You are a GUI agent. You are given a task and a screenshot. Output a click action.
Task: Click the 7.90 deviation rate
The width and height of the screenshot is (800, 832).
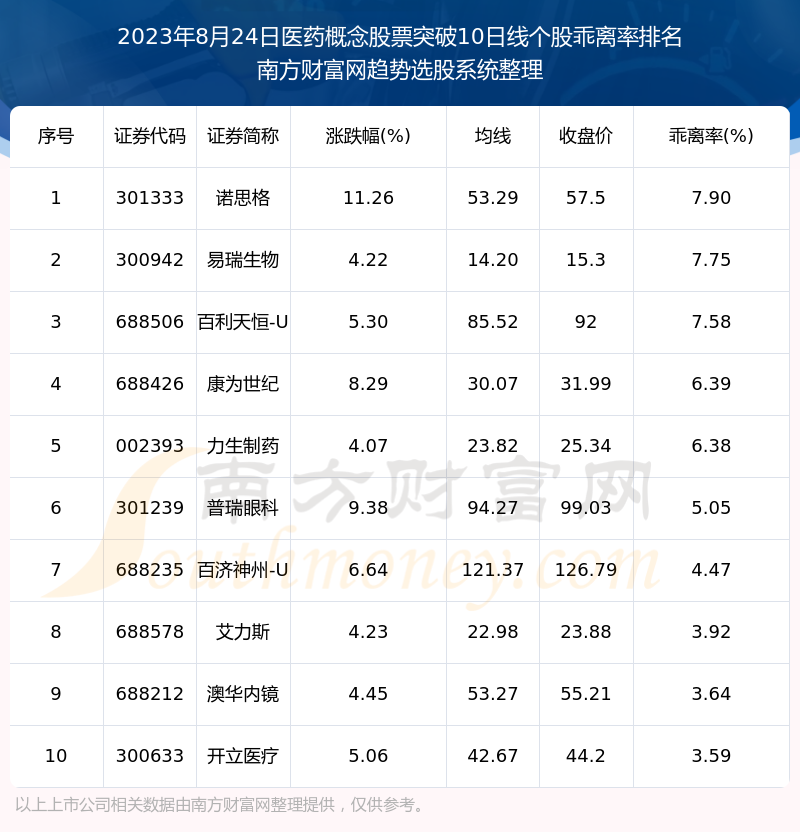click(711, 198)
